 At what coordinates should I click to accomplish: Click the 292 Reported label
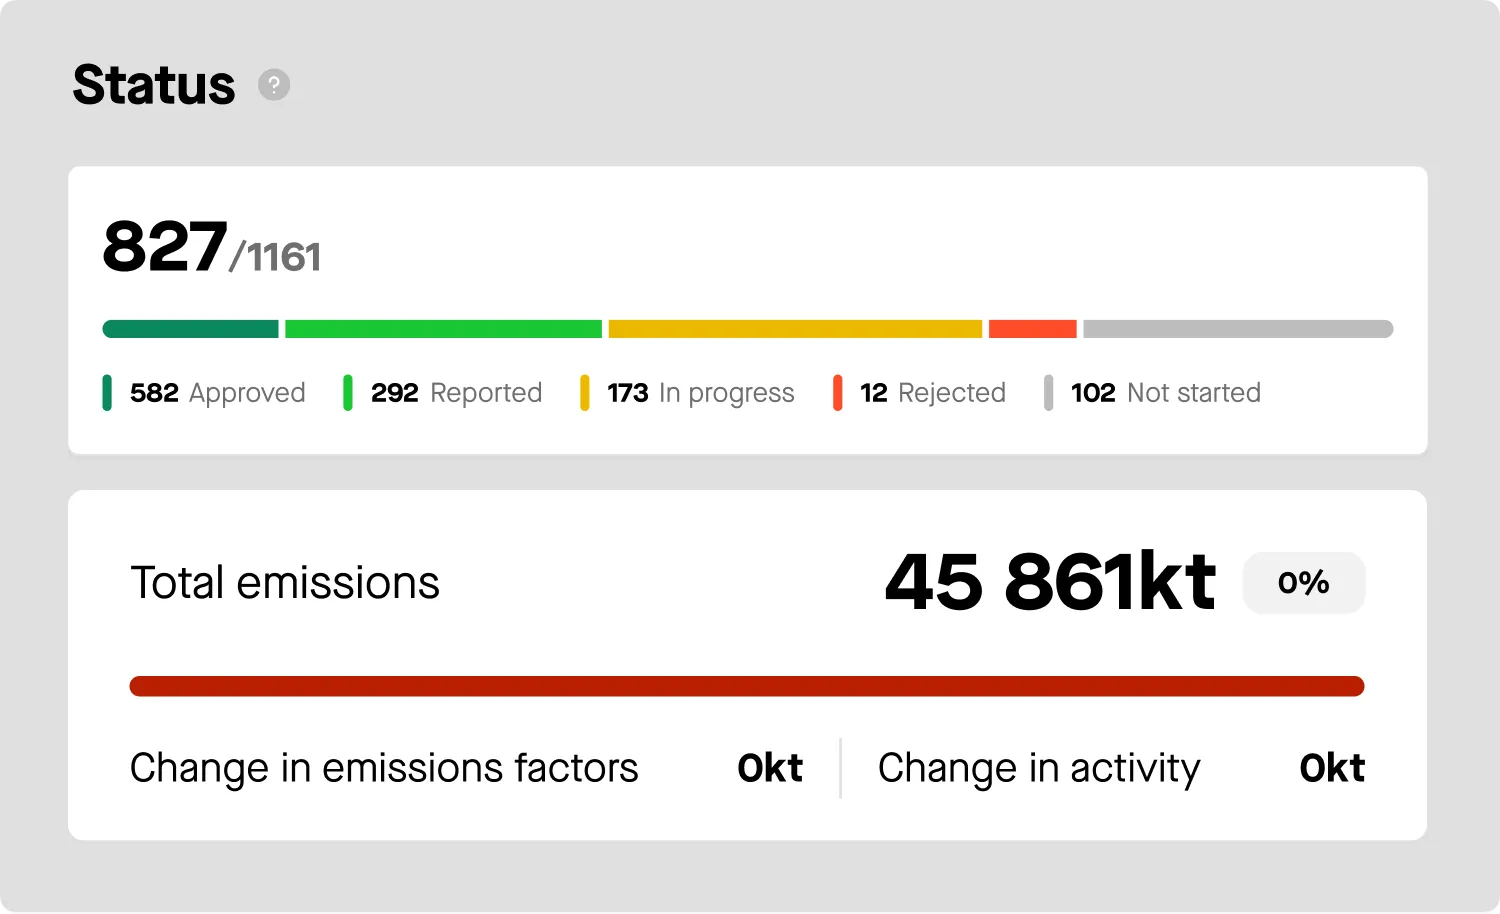(x=457, y=393)
